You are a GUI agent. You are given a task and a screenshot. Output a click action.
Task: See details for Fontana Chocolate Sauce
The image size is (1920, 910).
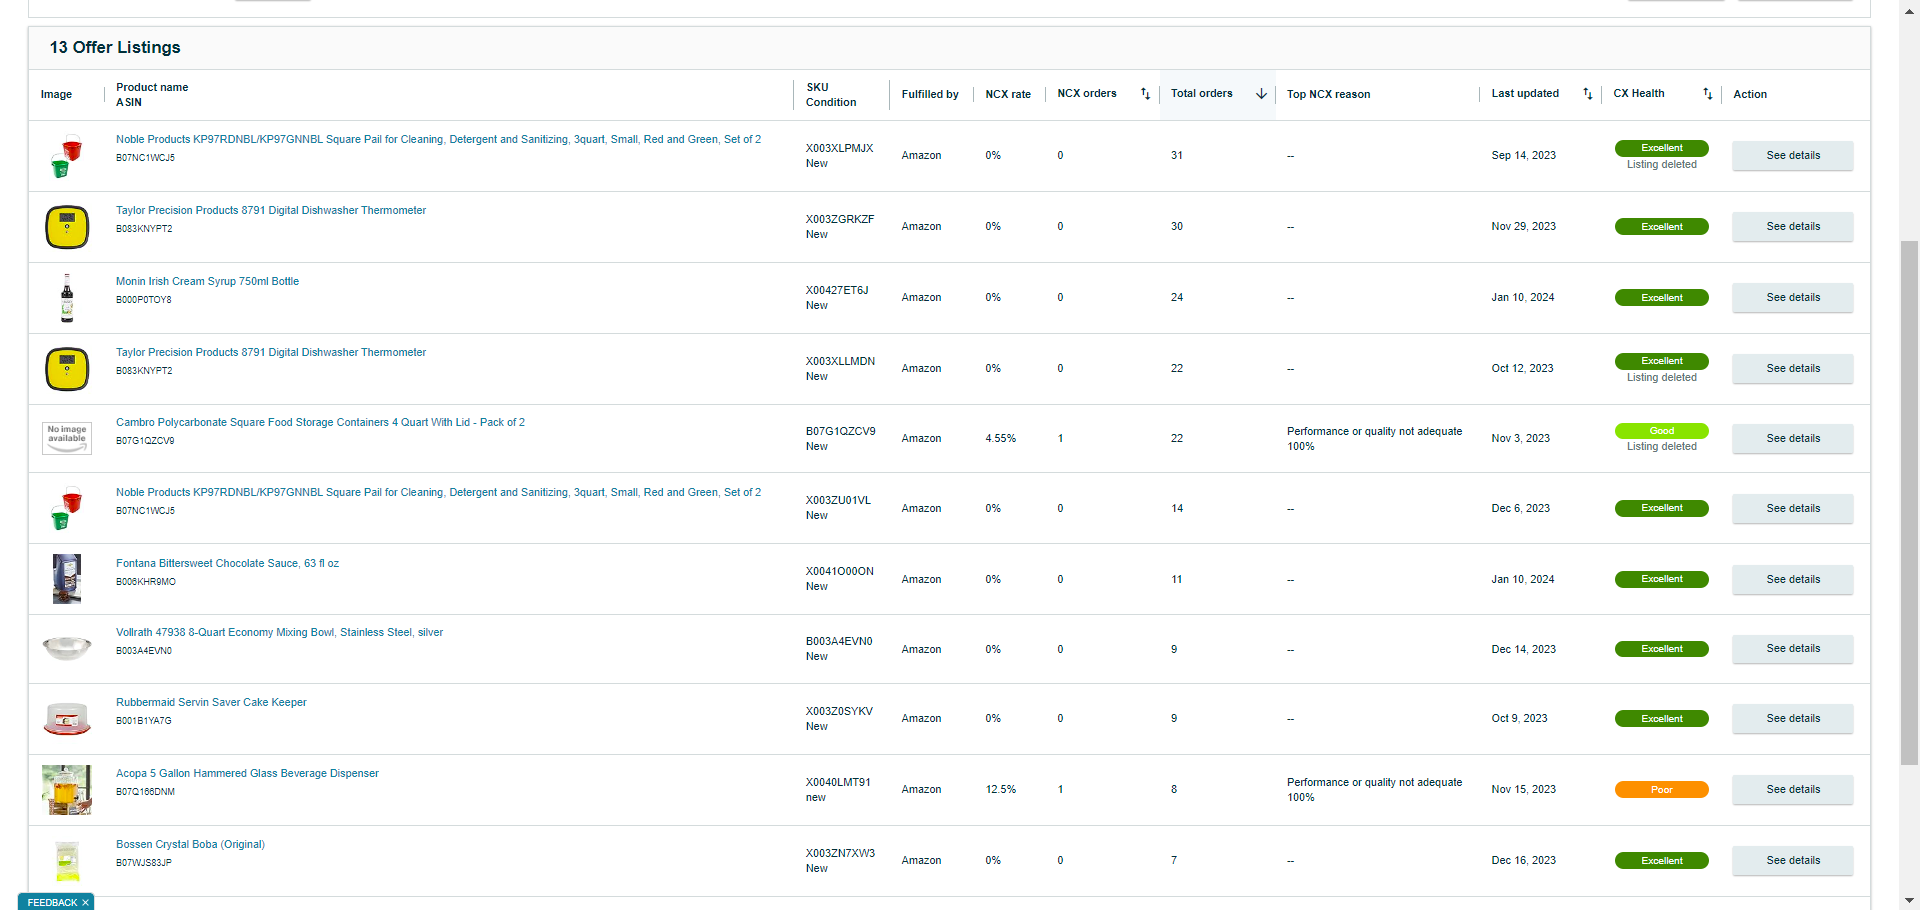pos(1792,580)
